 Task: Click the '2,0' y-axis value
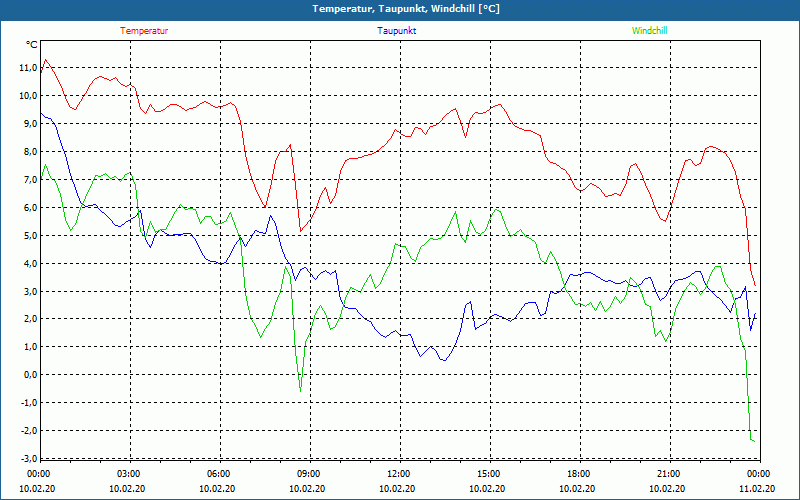point(30,319)
